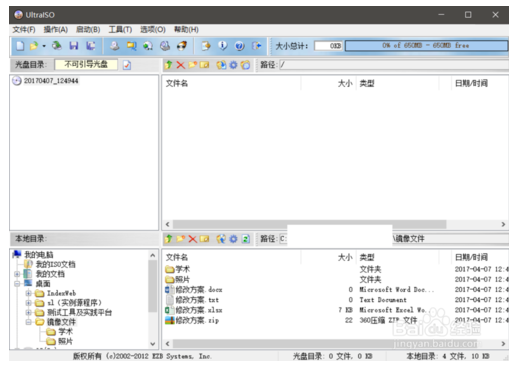
Task: Select 照片 subfolder in local tree
Action: coord(65,341)
